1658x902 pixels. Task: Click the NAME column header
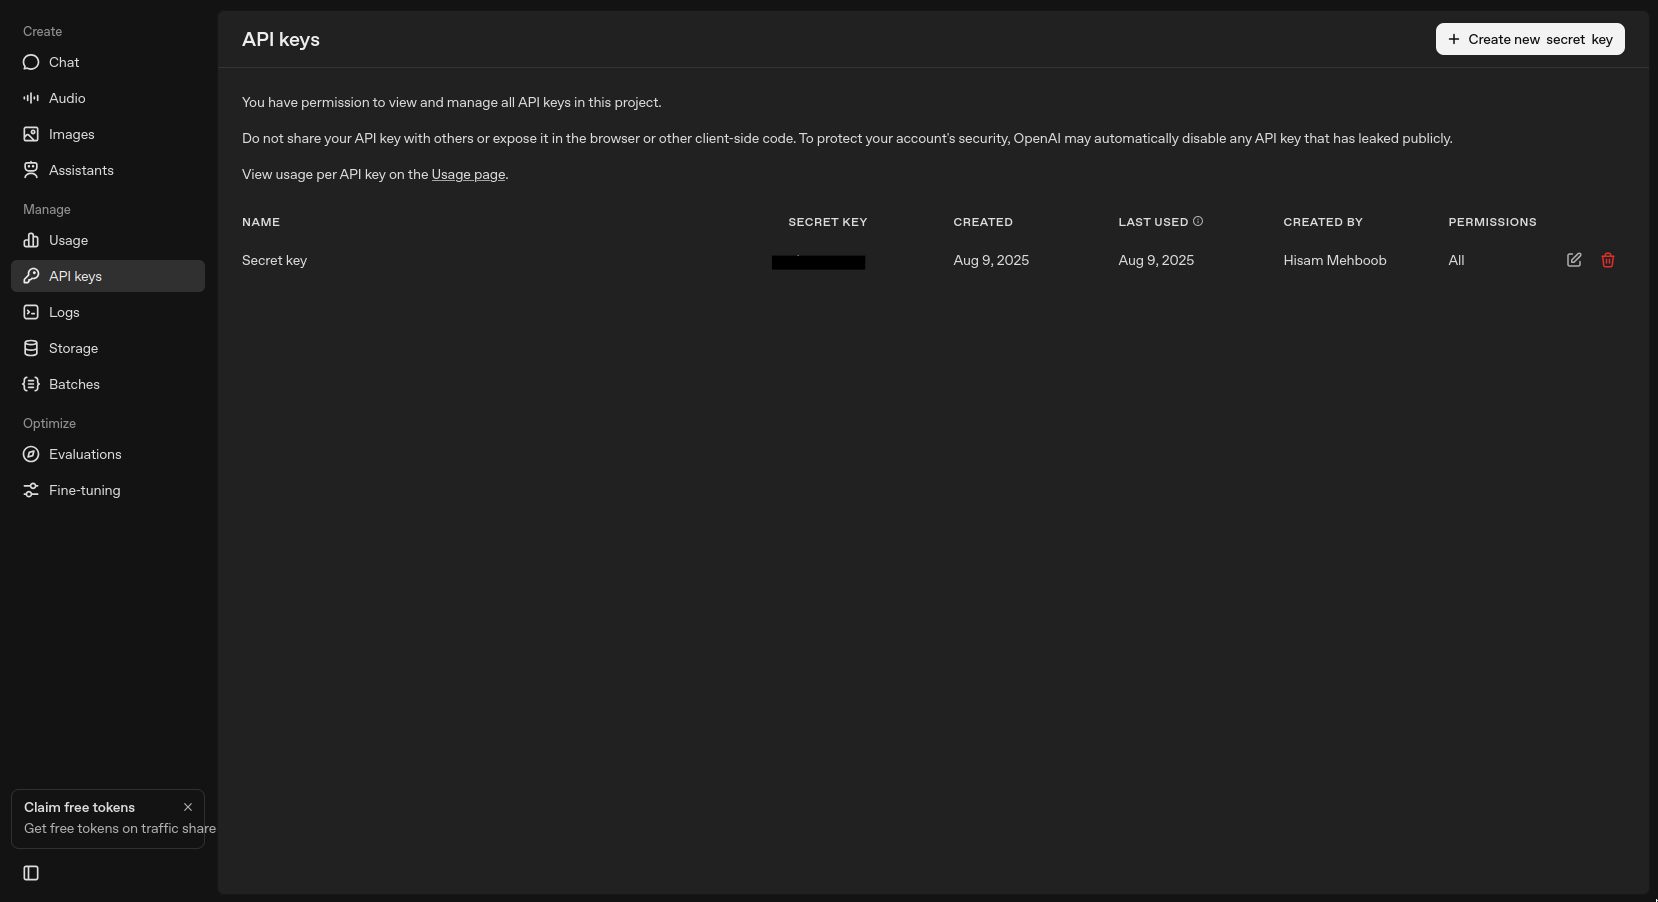[x=261, y=222]
